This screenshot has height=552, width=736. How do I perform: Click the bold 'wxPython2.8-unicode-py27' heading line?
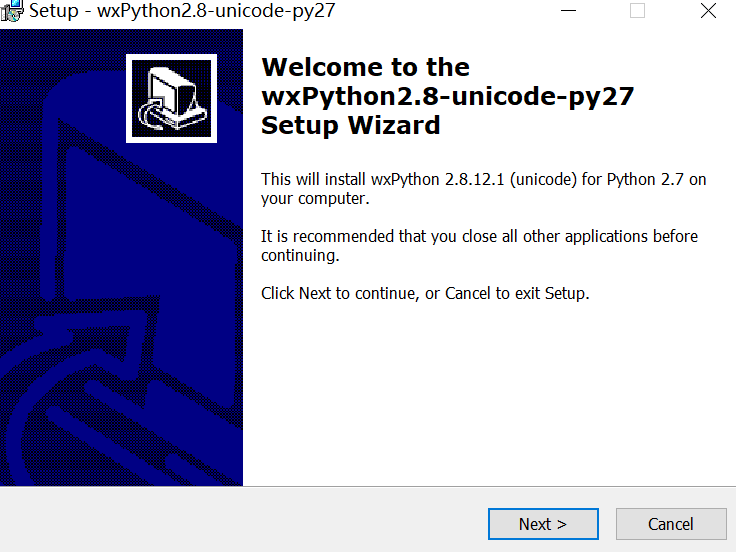click(447, 97)
